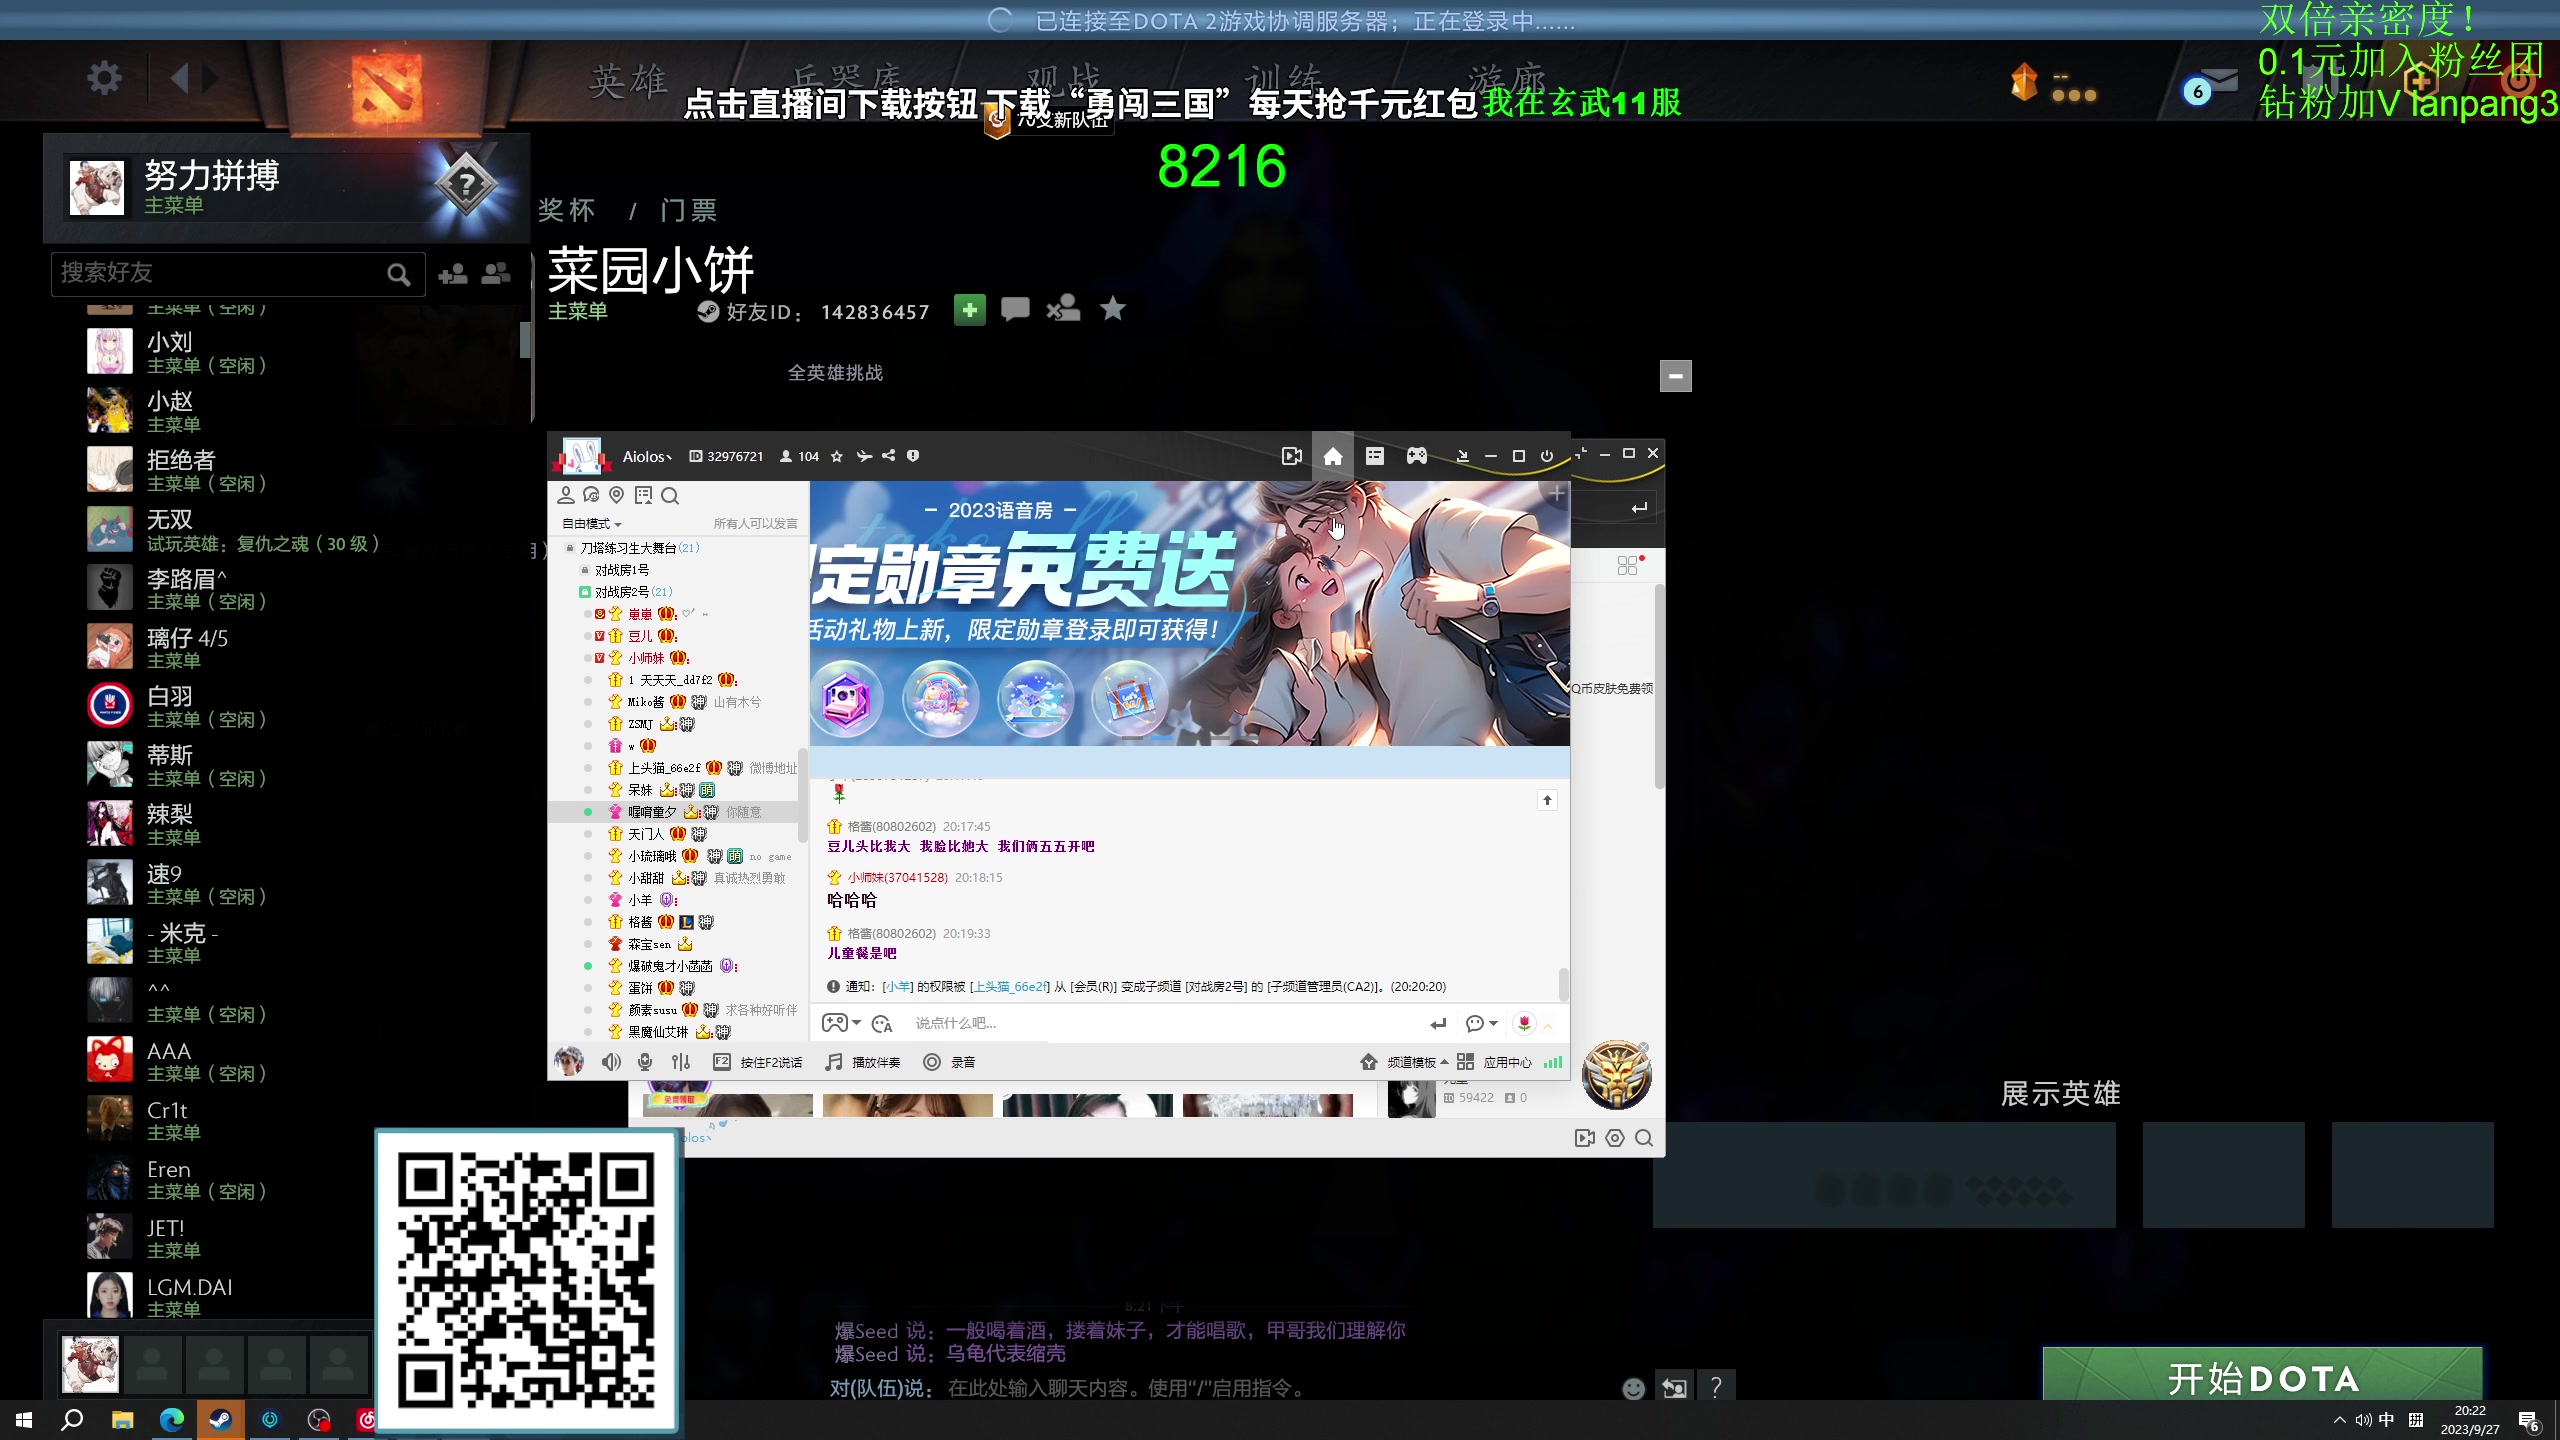
Task: Open emoticon picker in Dota chat
Action: [x=1633, y=1388]
